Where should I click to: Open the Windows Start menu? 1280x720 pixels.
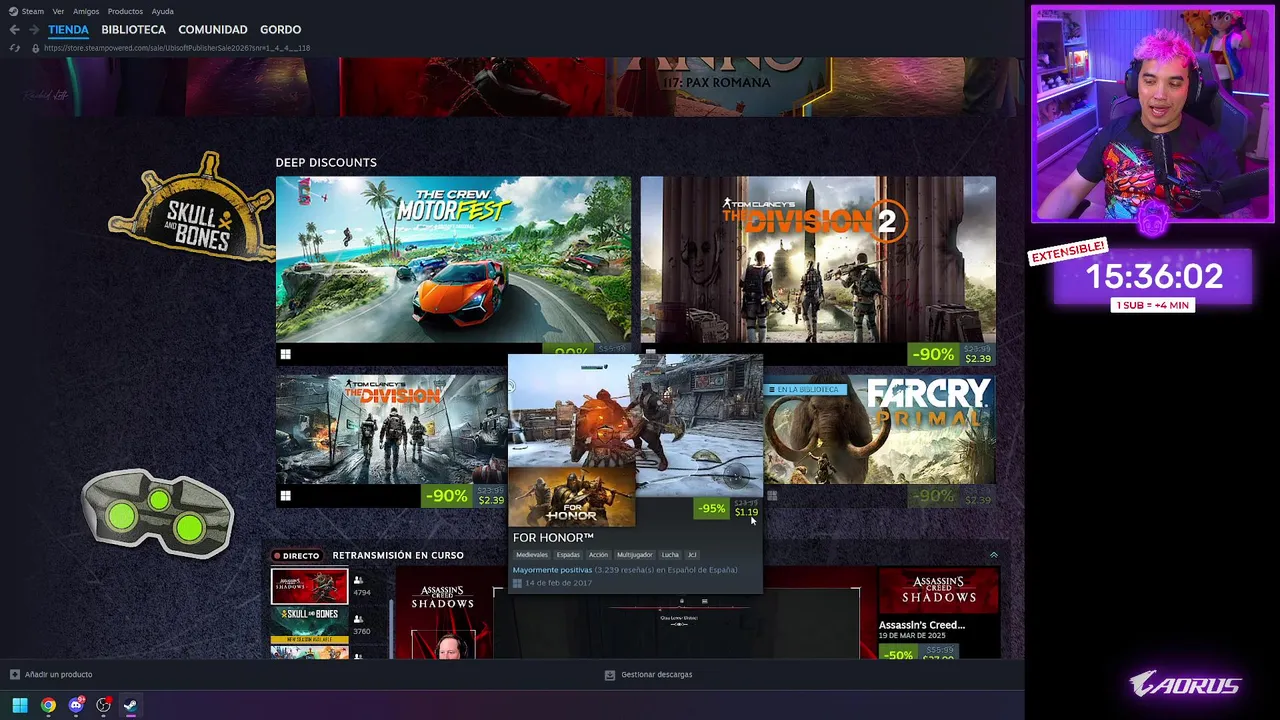(x=20, y=705)
